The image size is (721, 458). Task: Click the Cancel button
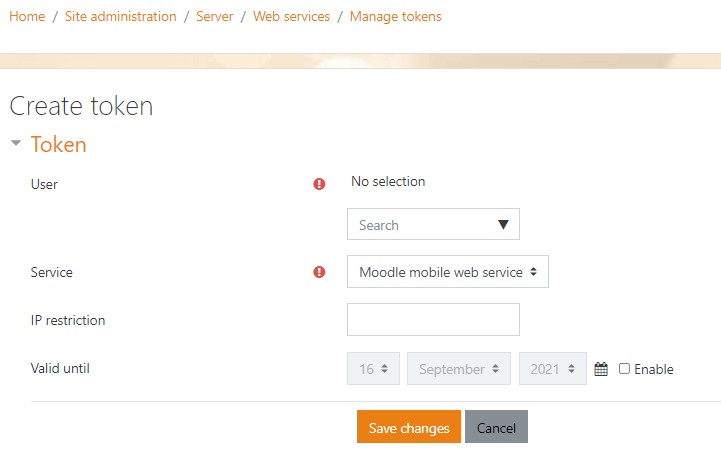496,427
